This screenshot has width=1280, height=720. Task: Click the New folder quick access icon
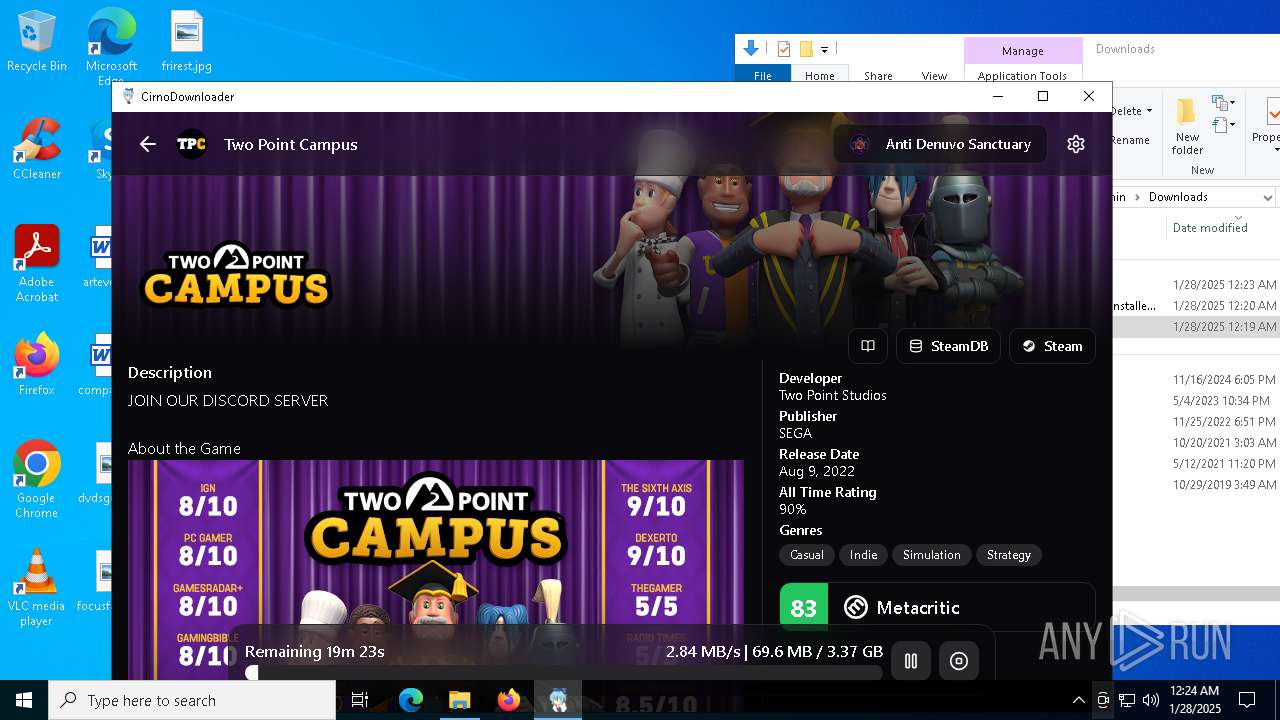pos(805,49)
